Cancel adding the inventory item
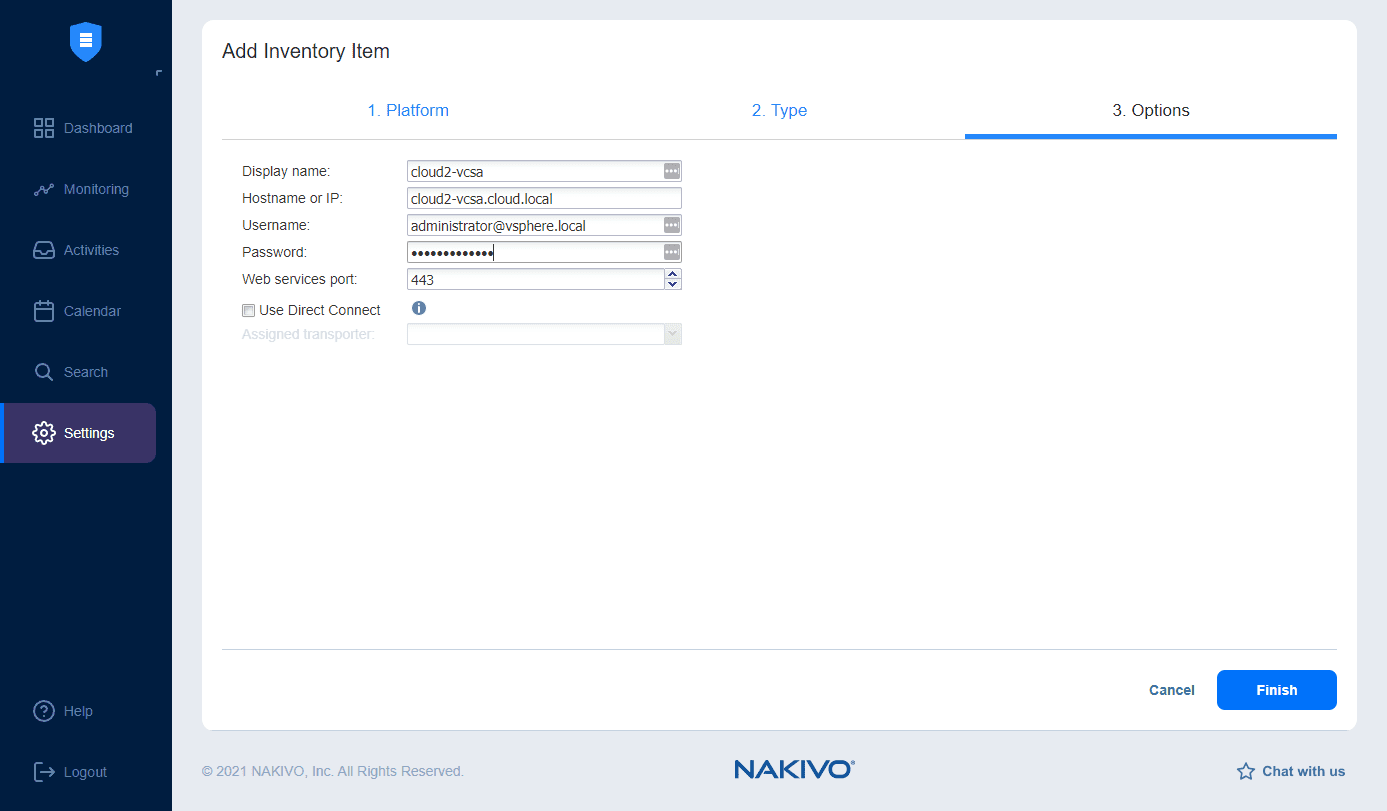This screenshot has width=1387, height=811. (1172, 690)
